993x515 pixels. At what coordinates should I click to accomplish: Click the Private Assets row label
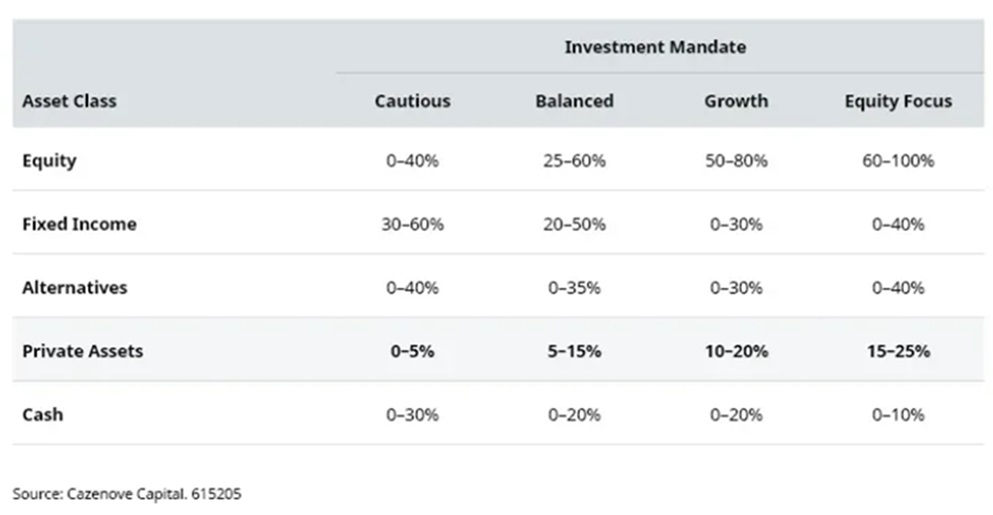pos(82,351)
